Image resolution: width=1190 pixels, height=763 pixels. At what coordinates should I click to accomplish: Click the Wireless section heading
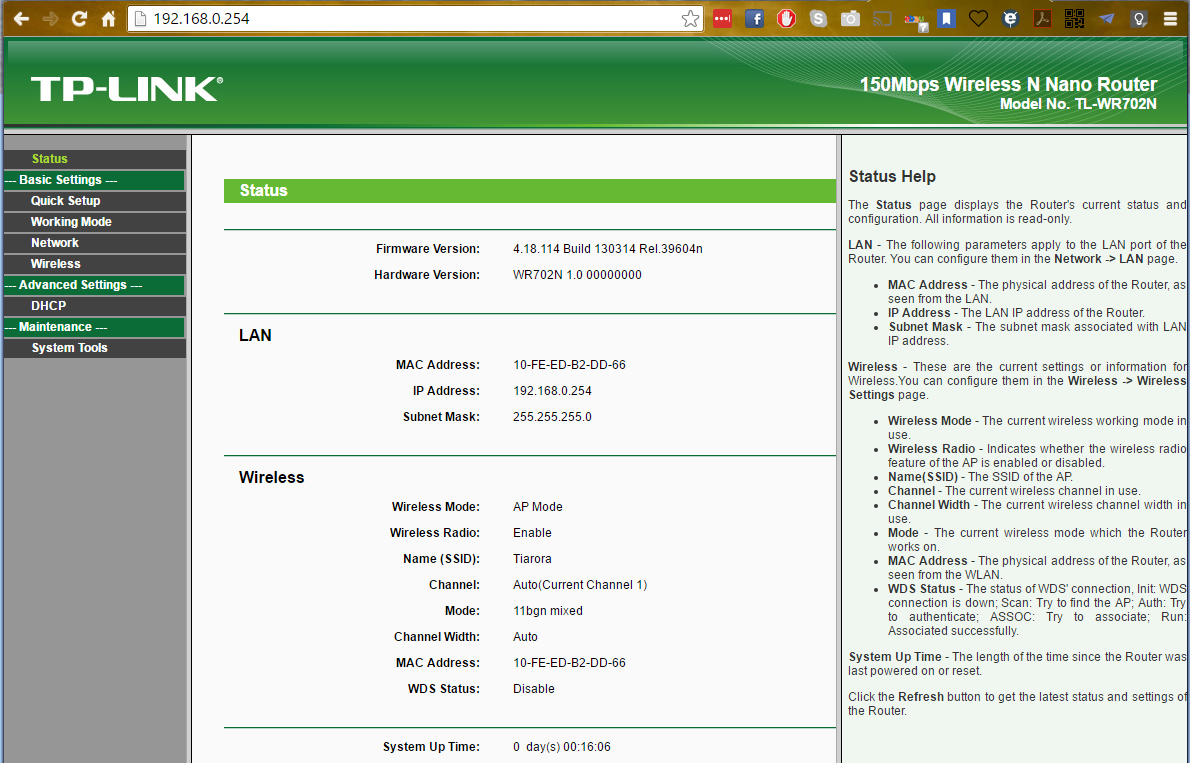click(272, 478)
